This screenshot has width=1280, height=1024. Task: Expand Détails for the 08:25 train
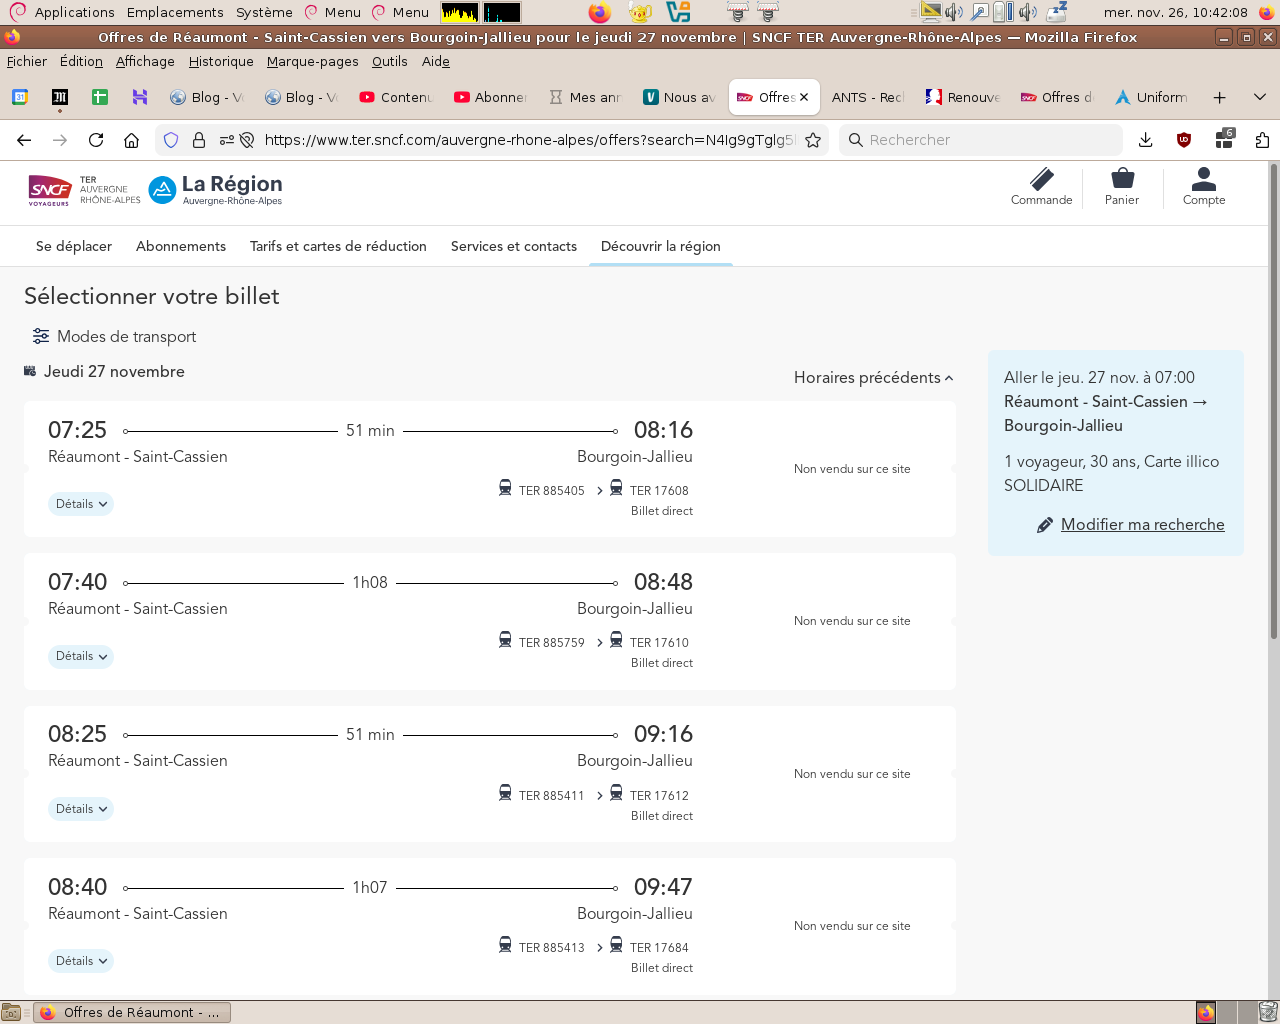pyautogui.click(x=81, y=809)
